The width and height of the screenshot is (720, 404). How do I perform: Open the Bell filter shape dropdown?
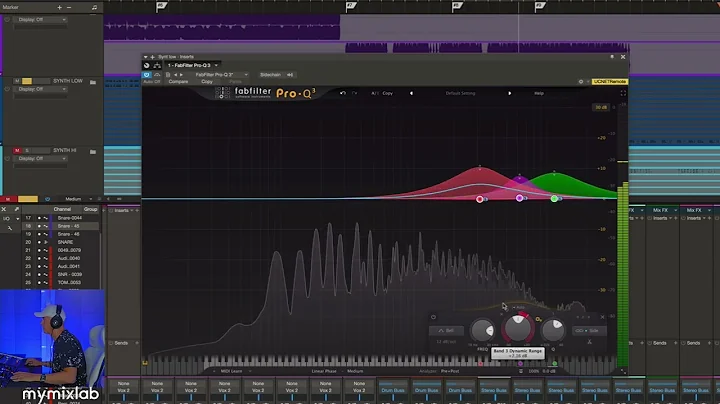point(446,331)
